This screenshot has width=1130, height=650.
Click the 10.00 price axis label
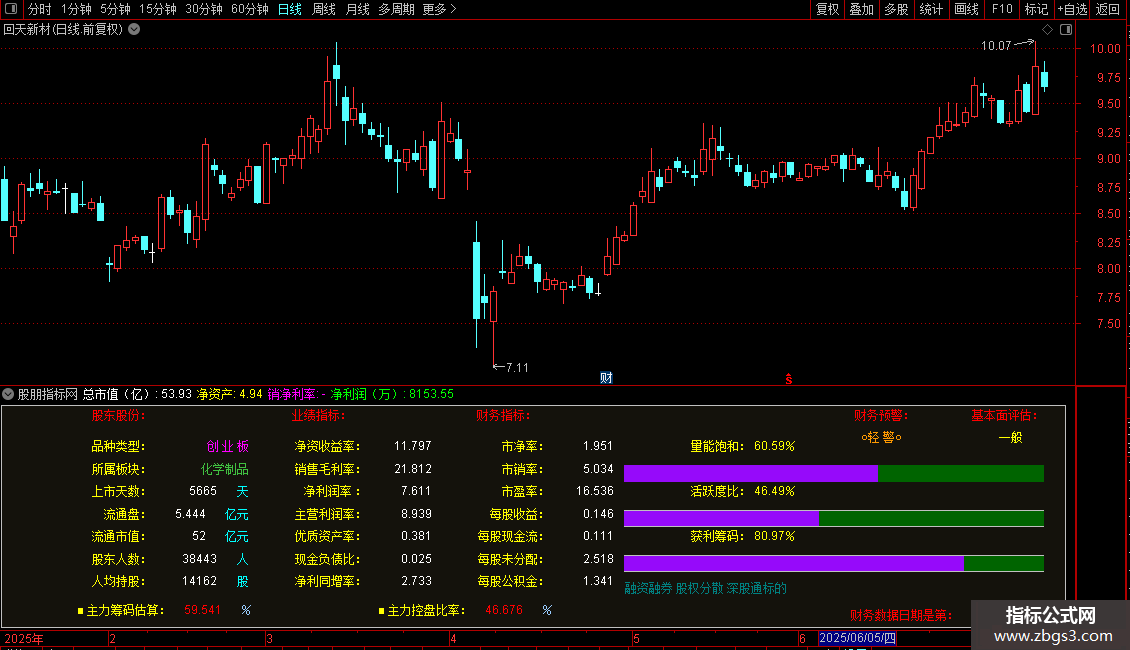[1105, 48]
